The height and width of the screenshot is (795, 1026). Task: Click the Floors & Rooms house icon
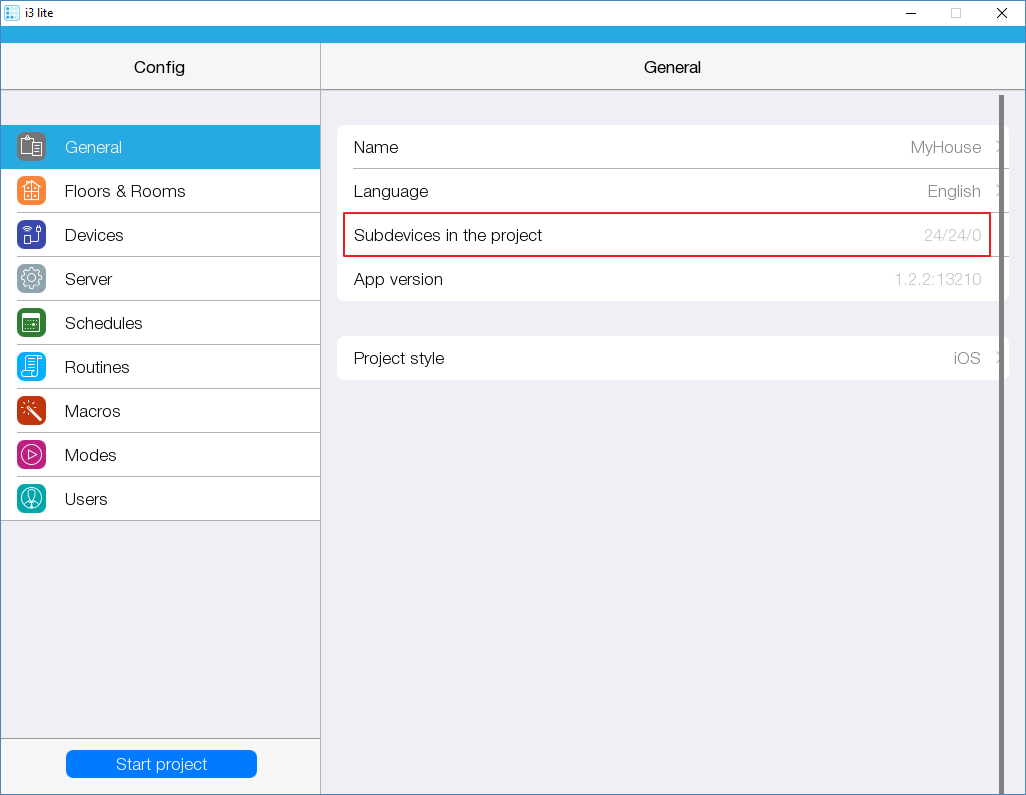click(31, 191)
